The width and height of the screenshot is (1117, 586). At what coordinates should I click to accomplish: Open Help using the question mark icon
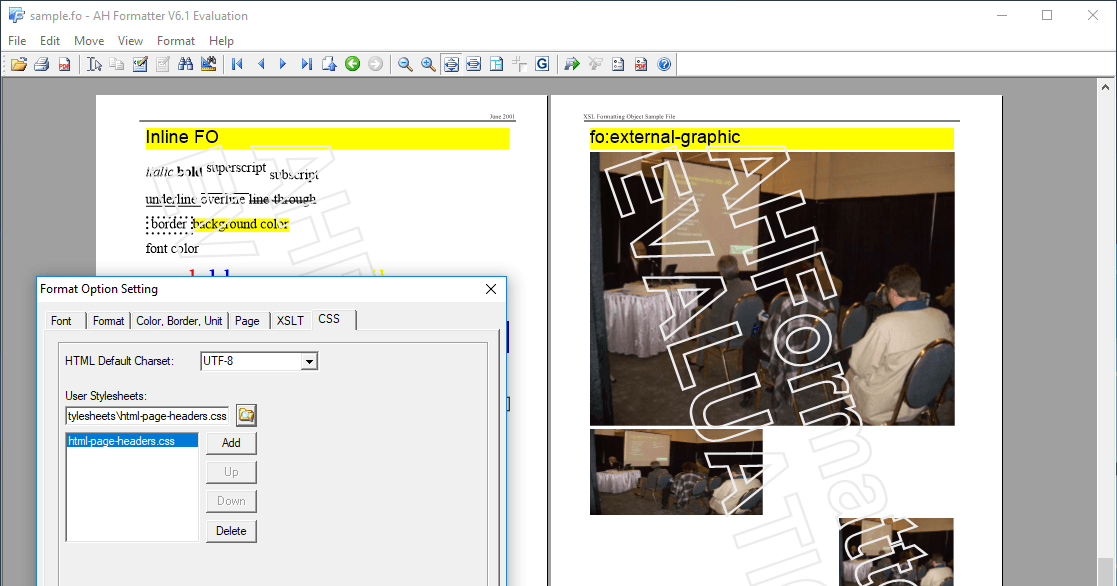click(663, 63)
